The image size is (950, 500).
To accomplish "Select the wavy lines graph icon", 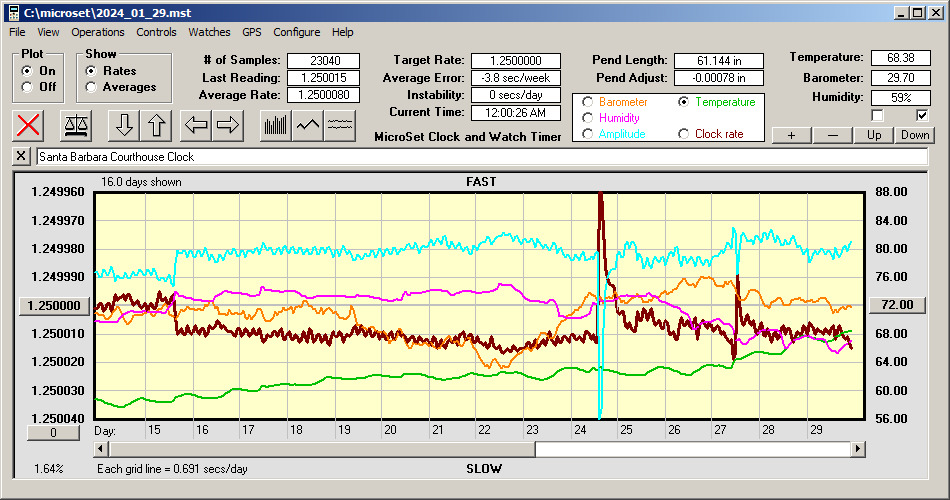I will (340, 125).
